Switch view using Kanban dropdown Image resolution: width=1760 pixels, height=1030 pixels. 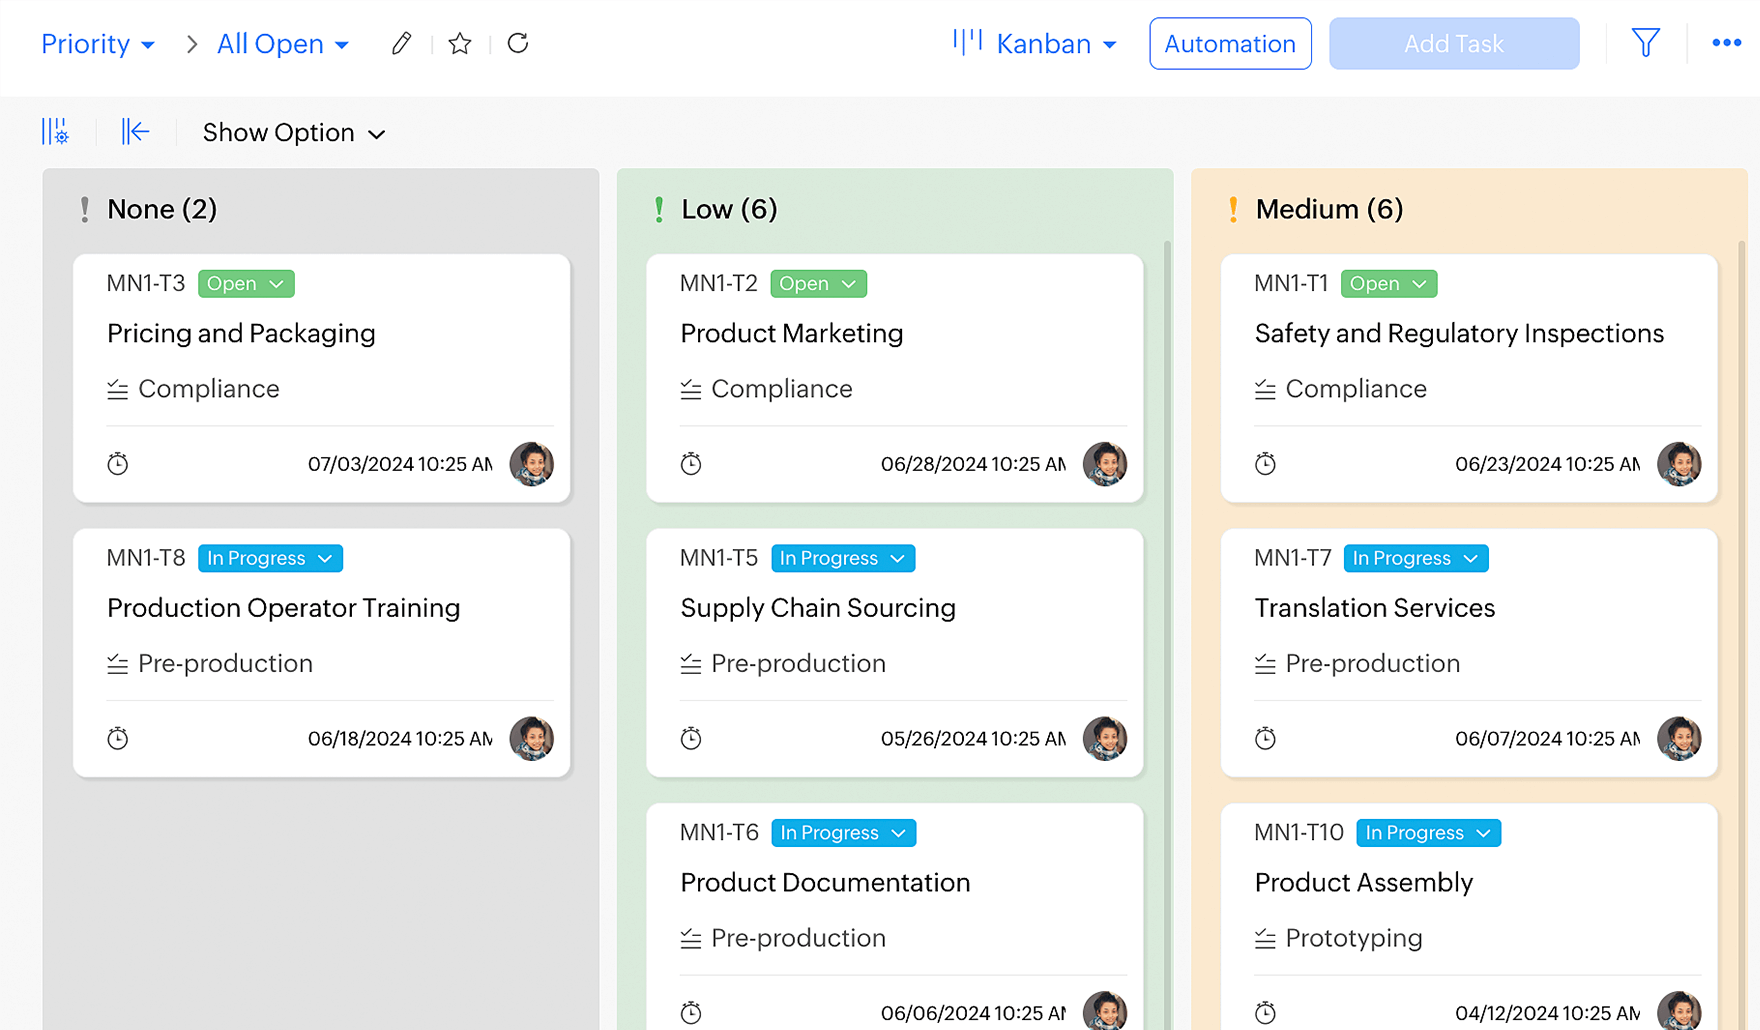(1035, 44)
